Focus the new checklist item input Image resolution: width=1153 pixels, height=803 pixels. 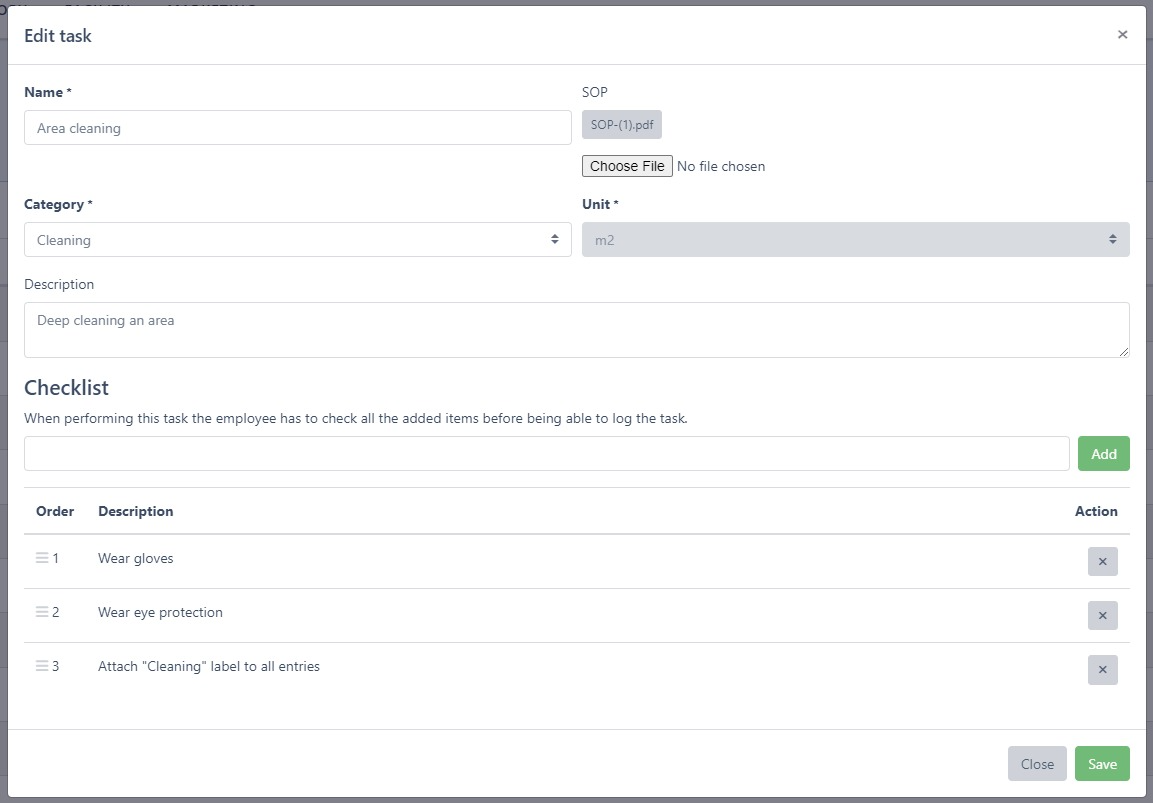pyautogui.click(x=546, y=454)
